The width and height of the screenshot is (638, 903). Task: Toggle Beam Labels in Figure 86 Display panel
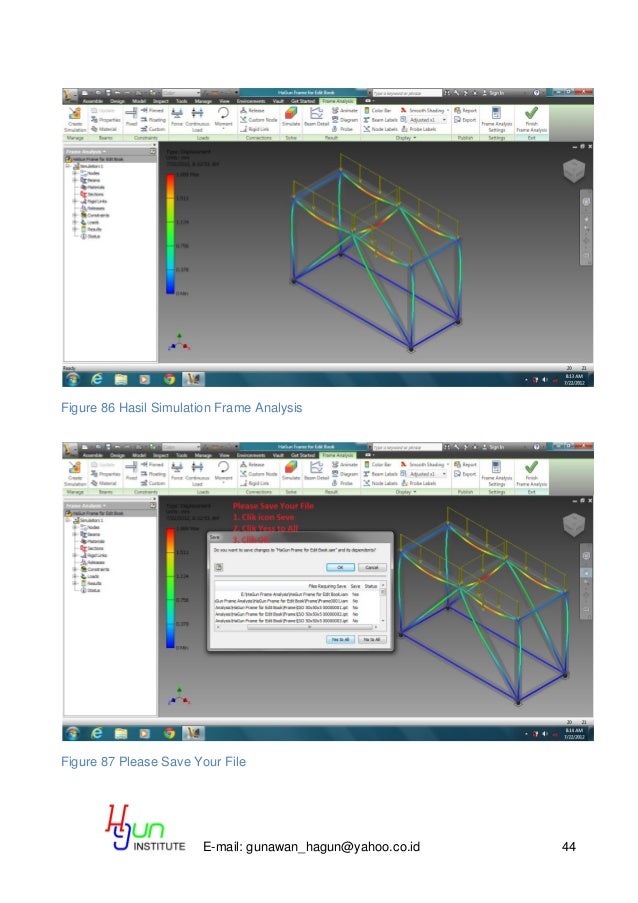pos(380,120)
